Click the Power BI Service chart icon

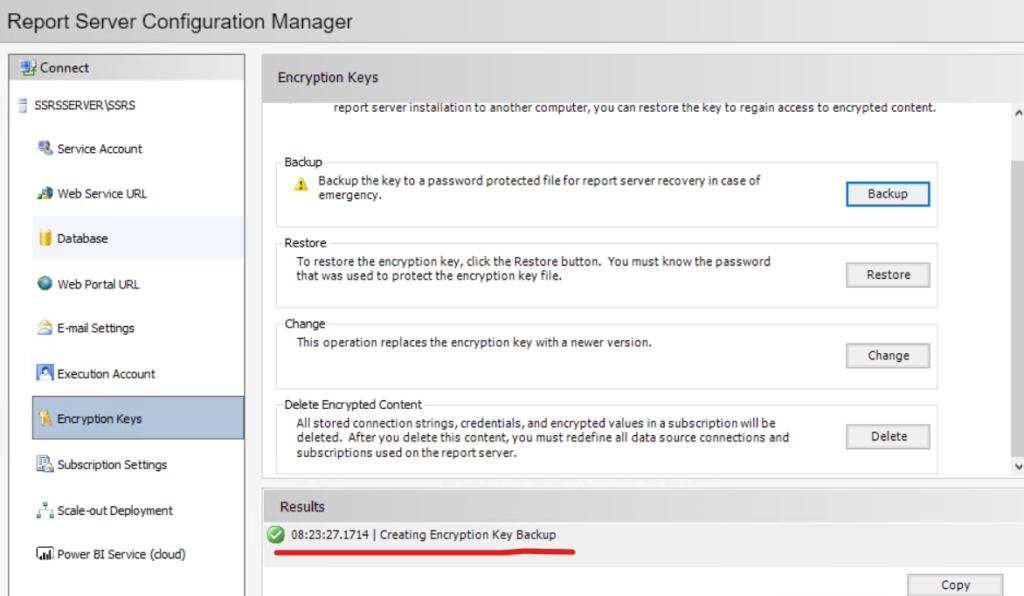point(44,554)
